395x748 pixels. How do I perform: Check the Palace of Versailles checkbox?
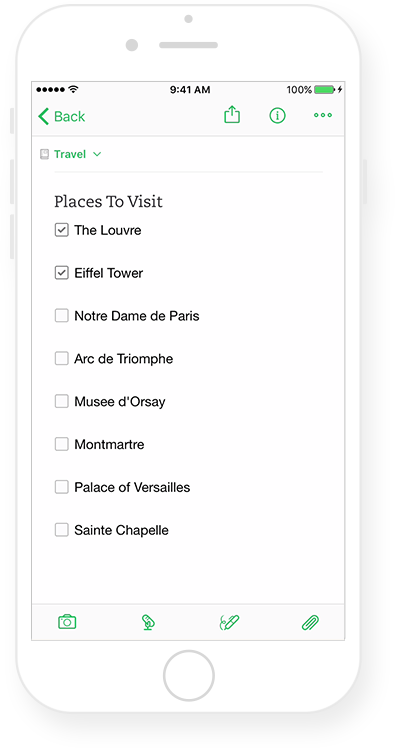[x=62, y=487]
